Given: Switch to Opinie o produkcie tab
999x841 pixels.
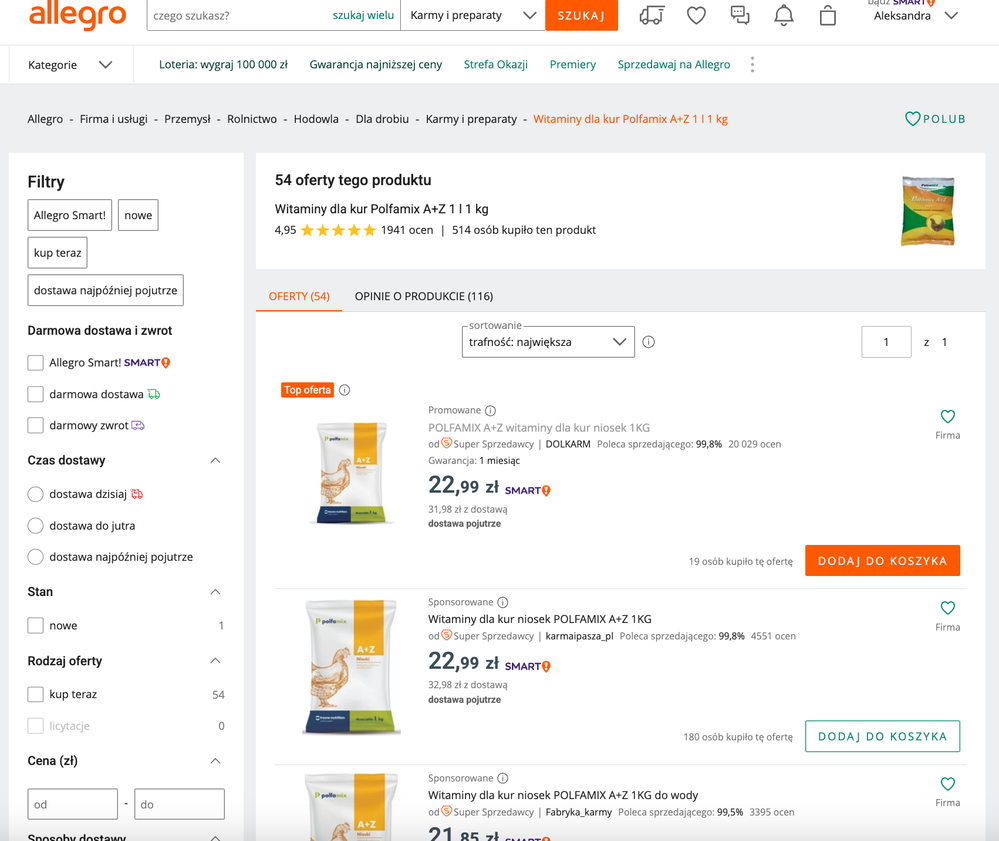Looking at the screenshot, I should [423, 296].
